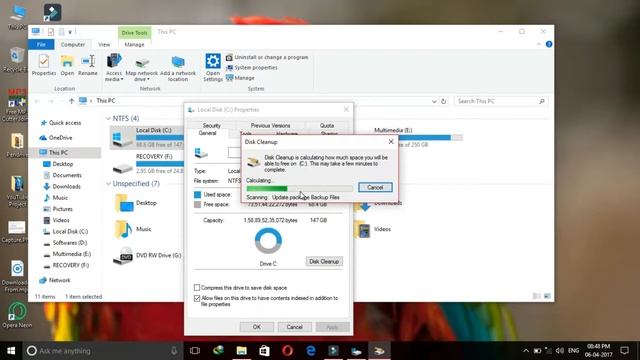Switch to large icons view button
Viewport: 640px width, 360px height.
(547, 296)
